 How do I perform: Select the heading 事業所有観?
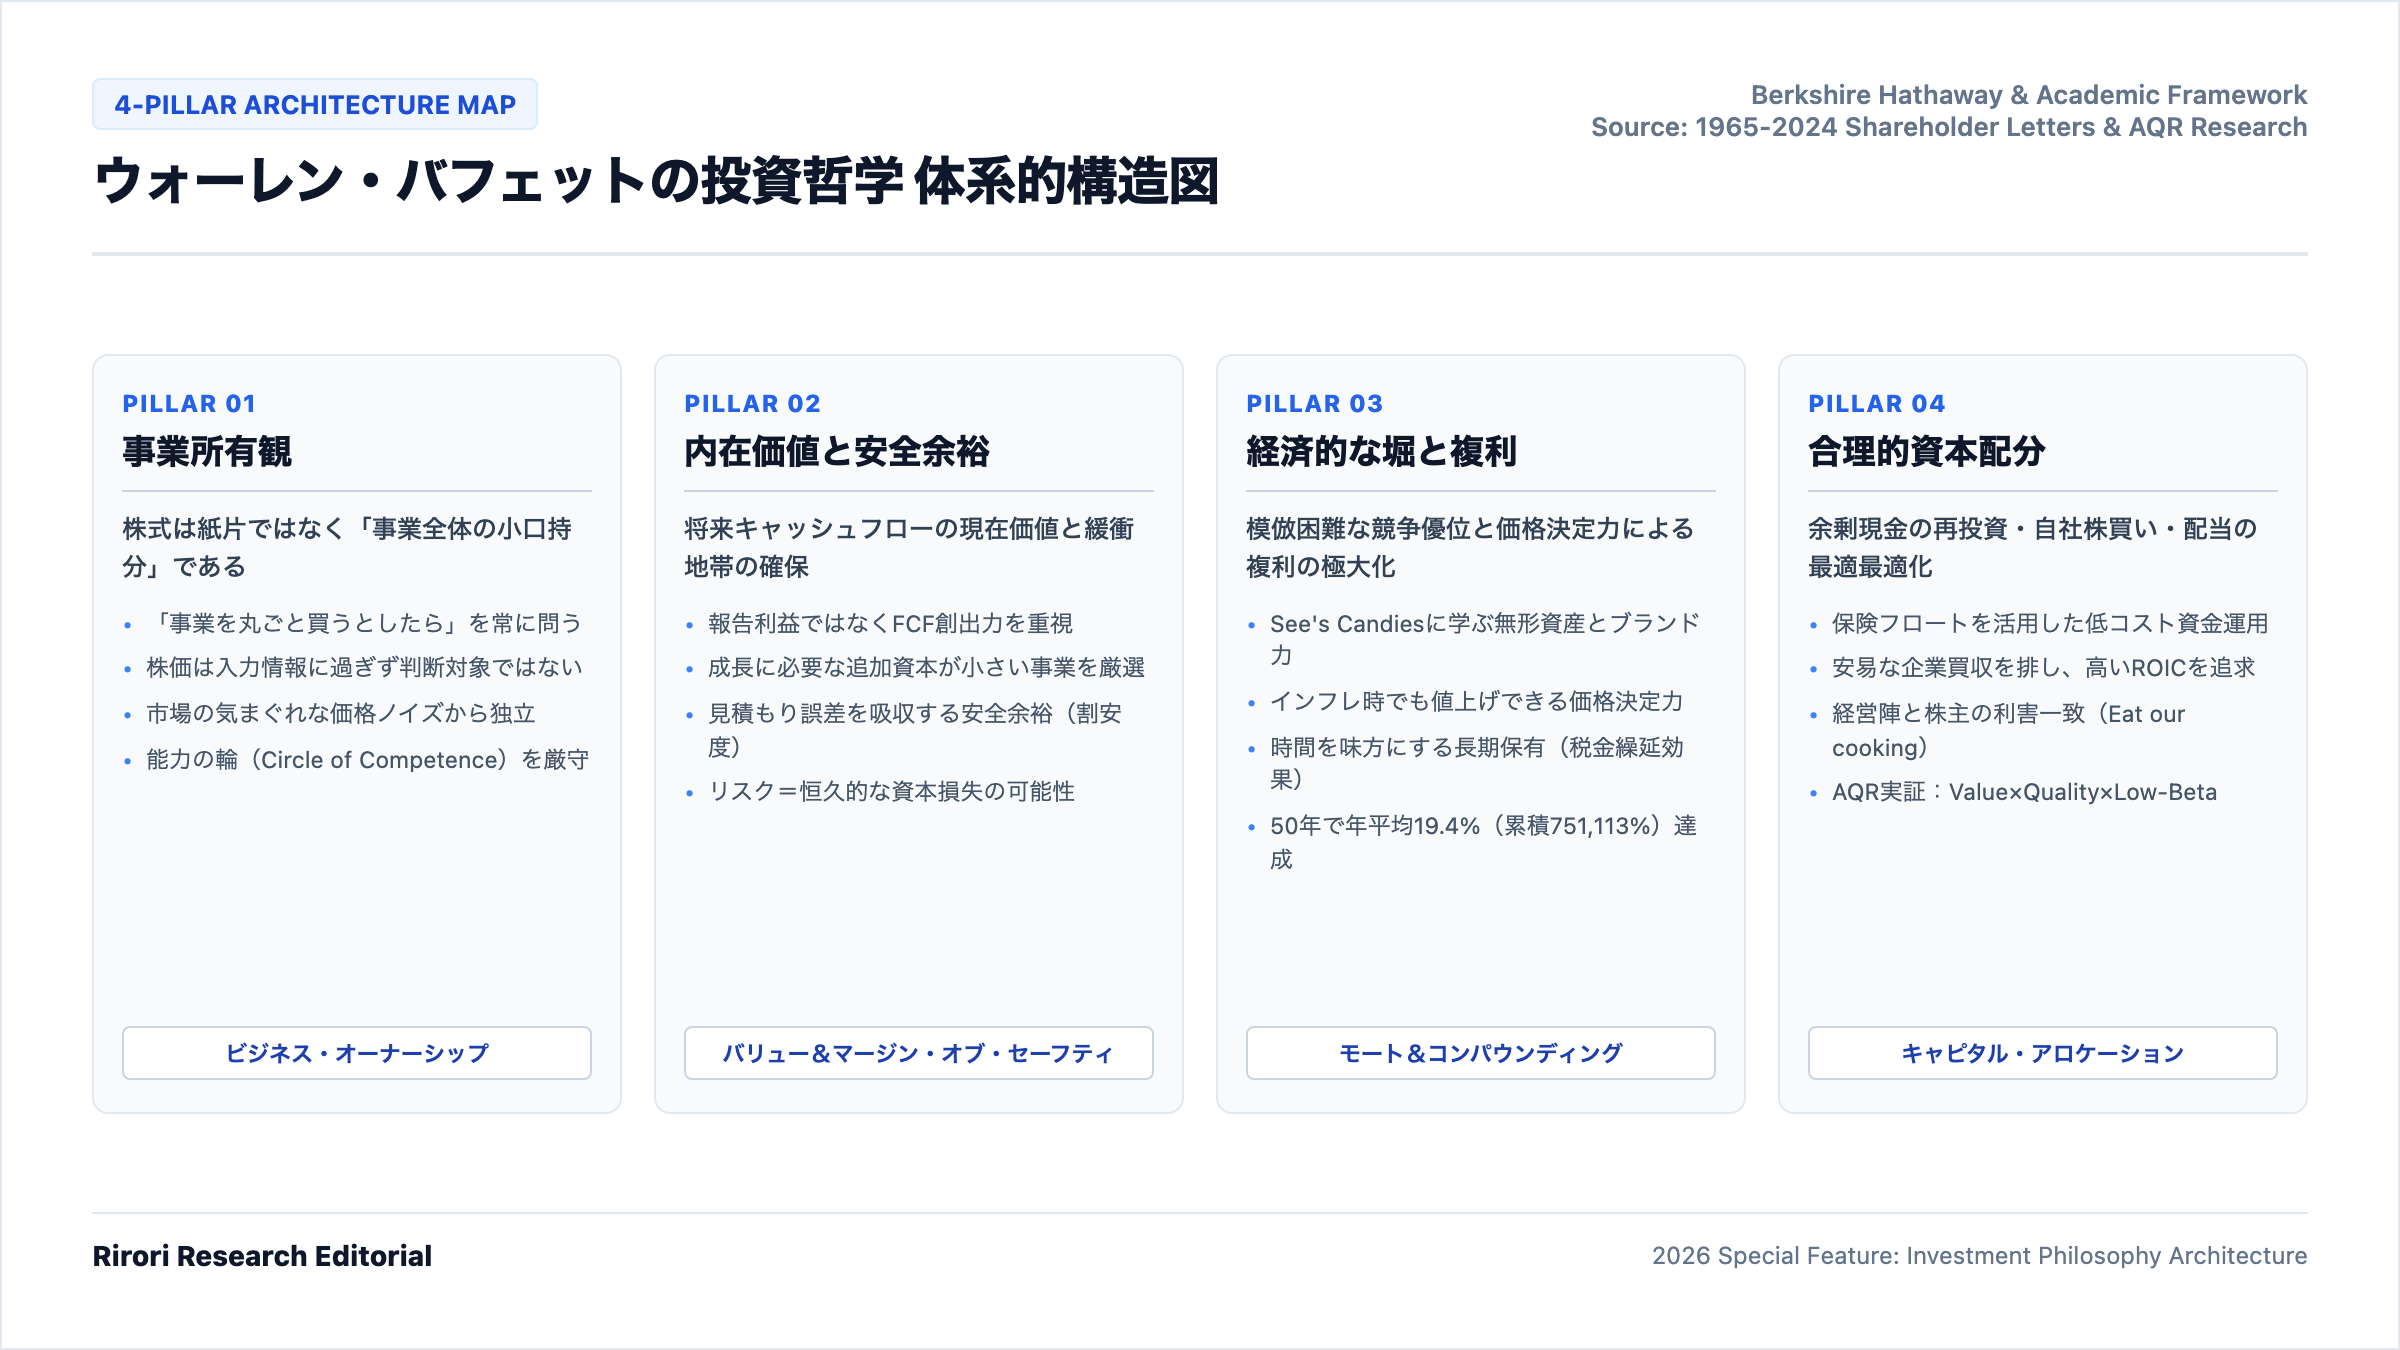click(x=207, y=452)
